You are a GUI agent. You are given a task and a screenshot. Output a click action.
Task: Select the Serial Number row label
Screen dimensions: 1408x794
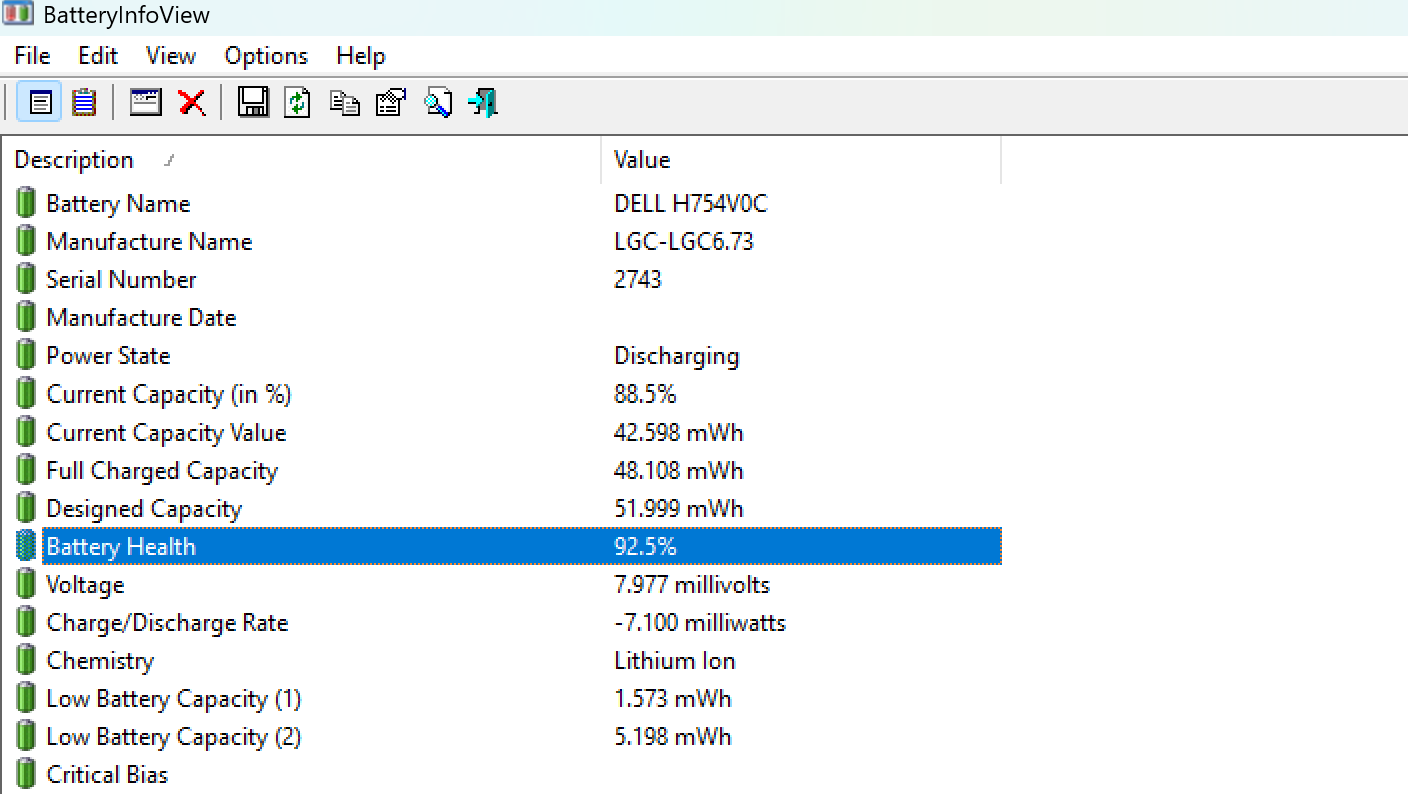point(121,280)
